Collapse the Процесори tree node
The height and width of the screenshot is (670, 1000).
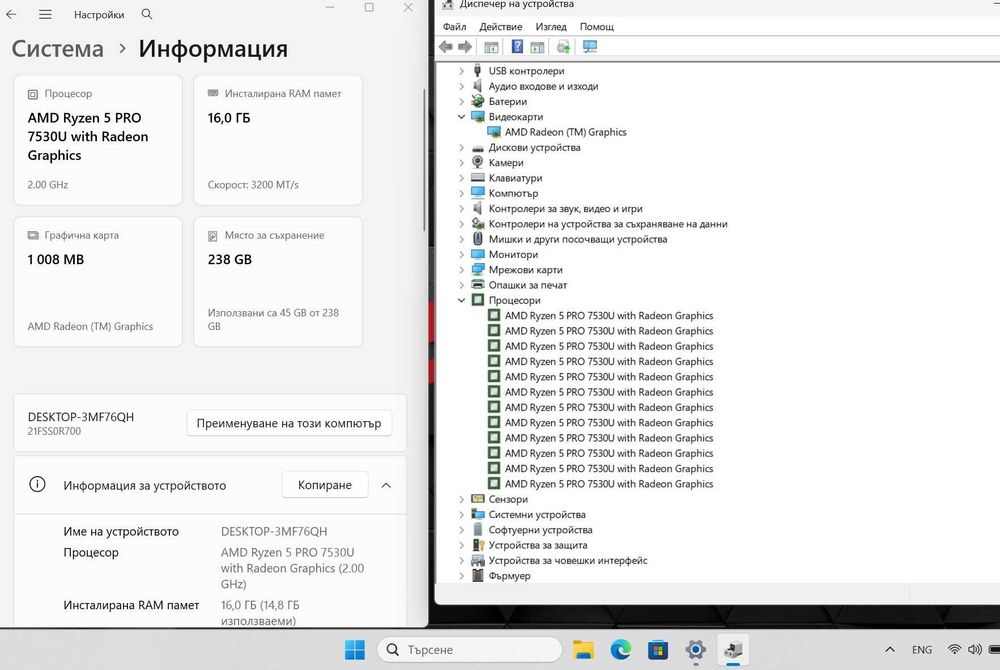[x=461, y=300]
